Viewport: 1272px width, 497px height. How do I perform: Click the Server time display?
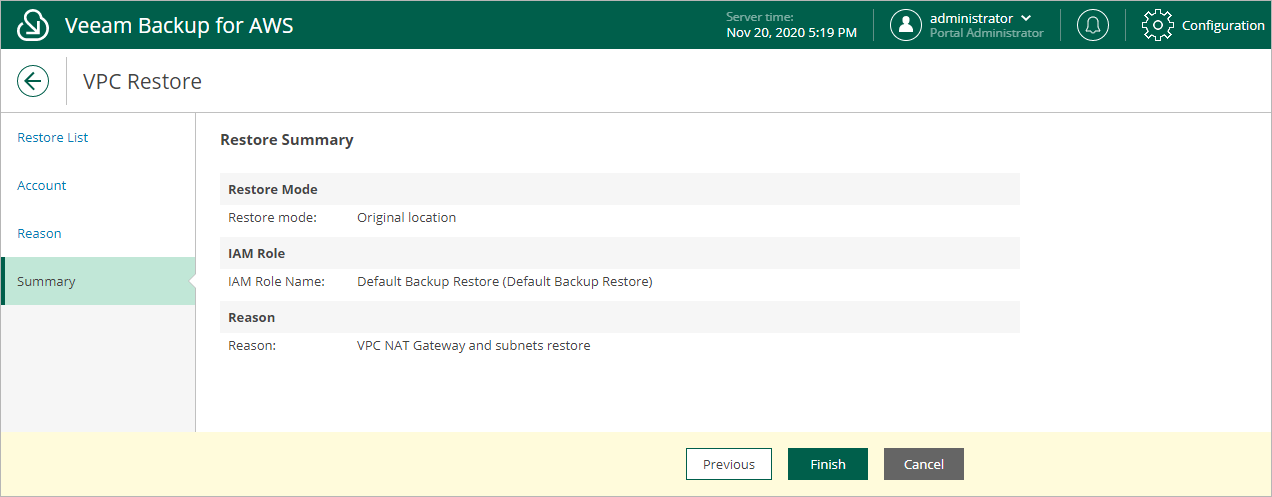(791, 25)
